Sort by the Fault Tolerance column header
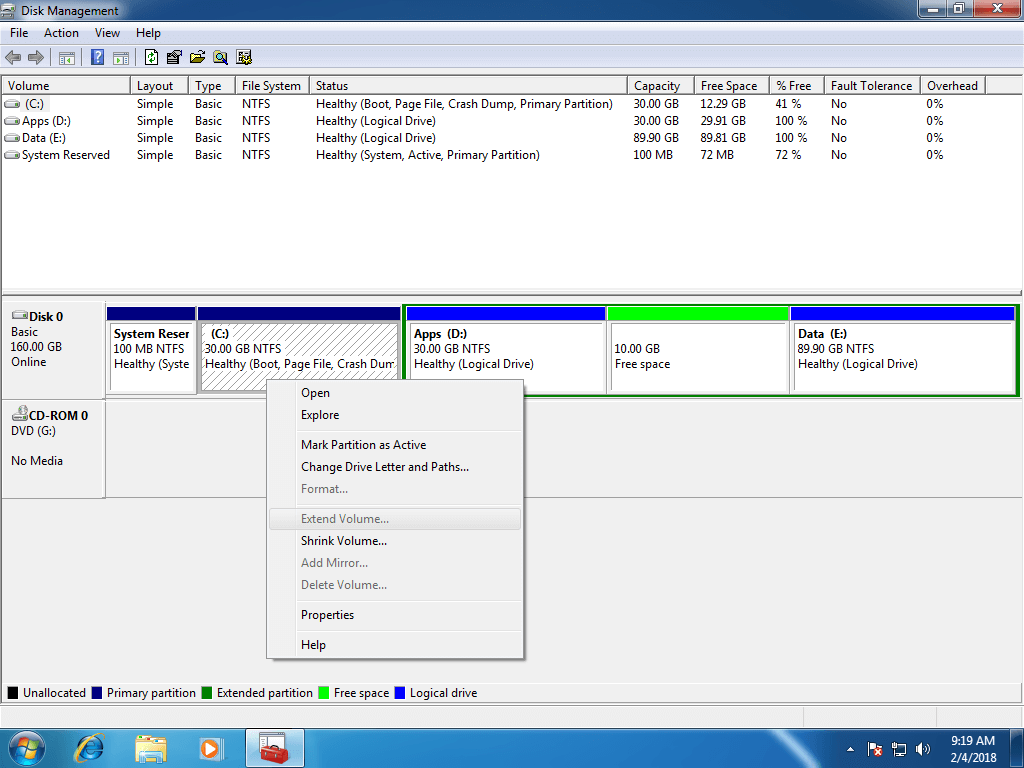Image resolution: width=1024 pixels, height=768 pixels. coord(872,86)
